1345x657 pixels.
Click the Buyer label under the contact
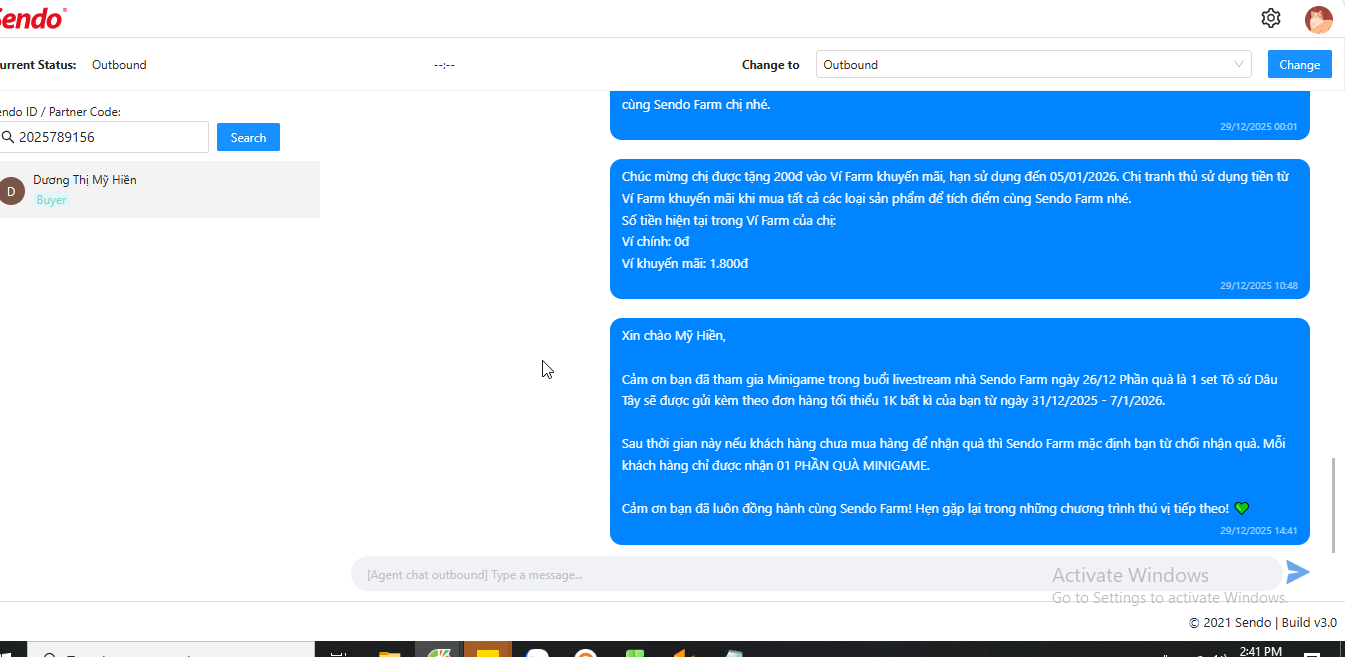pyautogui.click(x=51, y=200)
